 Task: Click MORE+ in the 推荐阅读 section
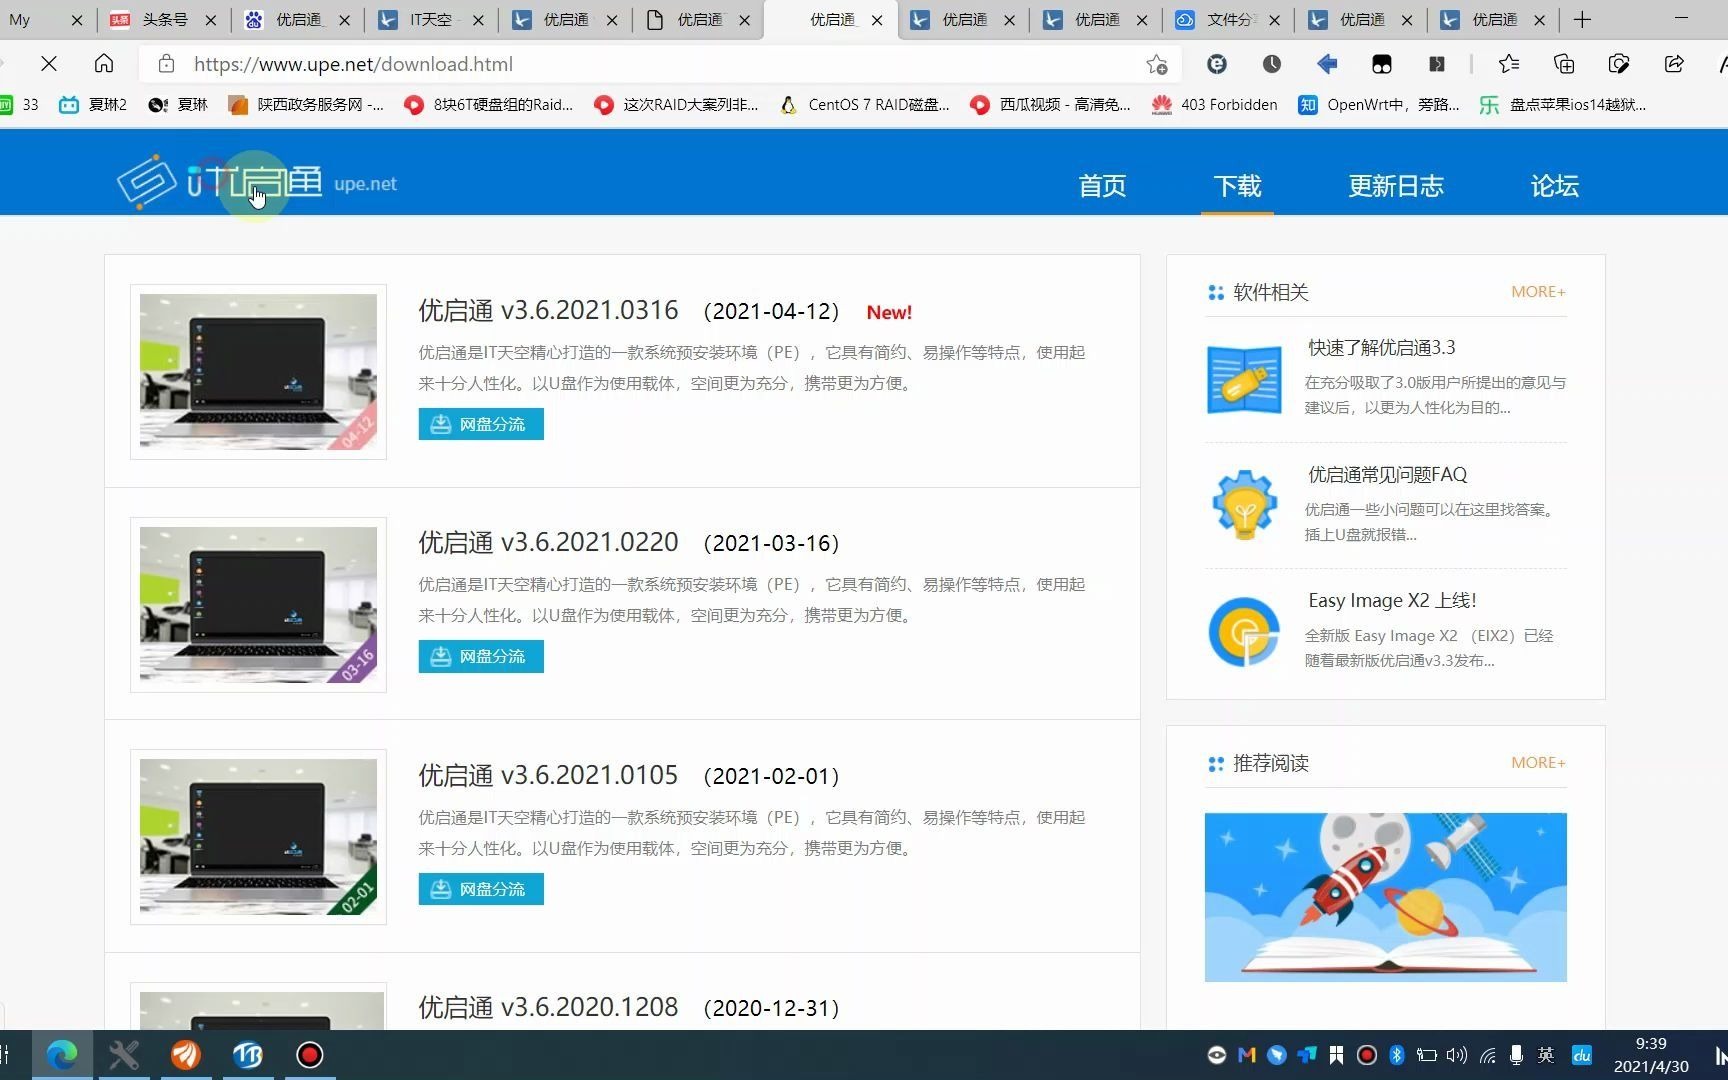click(x=1538, y=763)
